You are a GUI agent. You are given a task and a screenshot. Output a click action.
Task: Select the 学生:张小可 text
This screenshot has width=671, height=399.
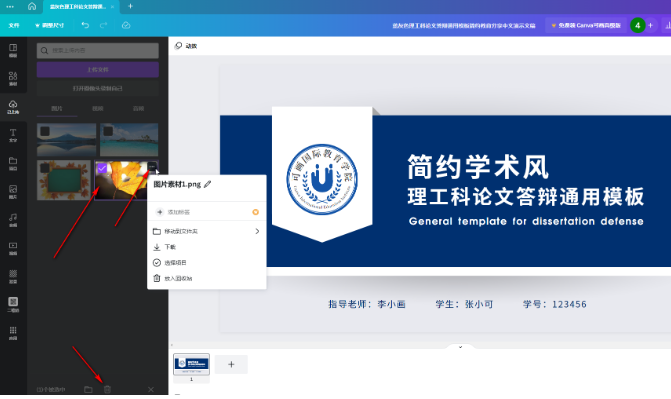point(464,304)
